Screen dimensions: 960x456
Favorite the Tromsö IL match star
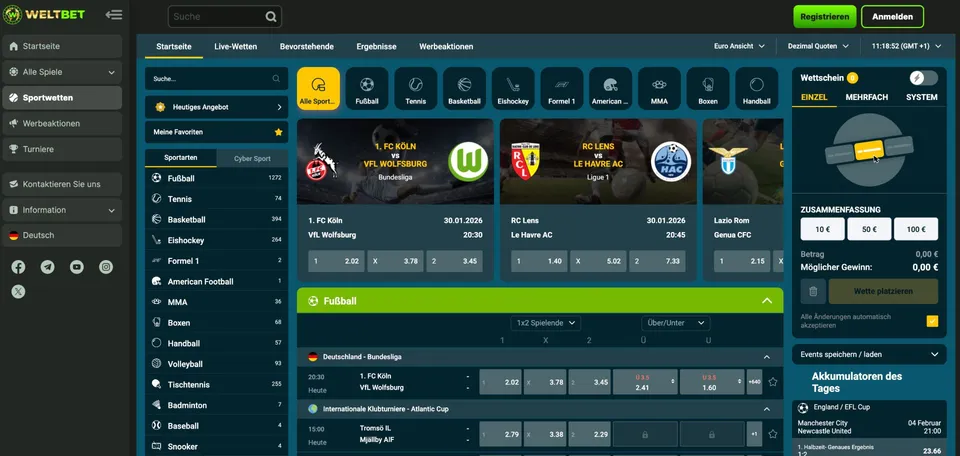pos(773,434)
